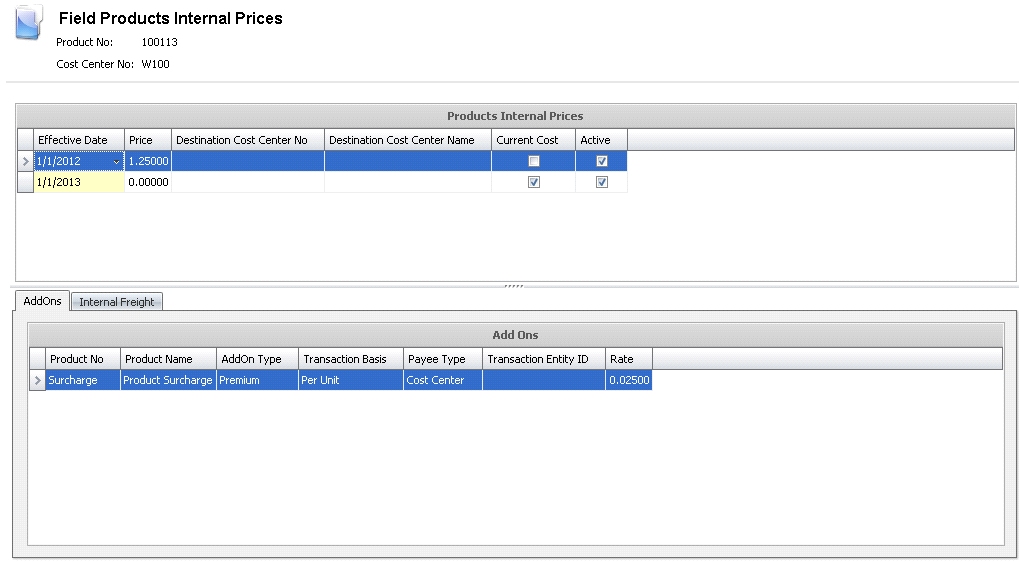
Task: Click the Field Products document icon
Action: [x=29, y=22]
